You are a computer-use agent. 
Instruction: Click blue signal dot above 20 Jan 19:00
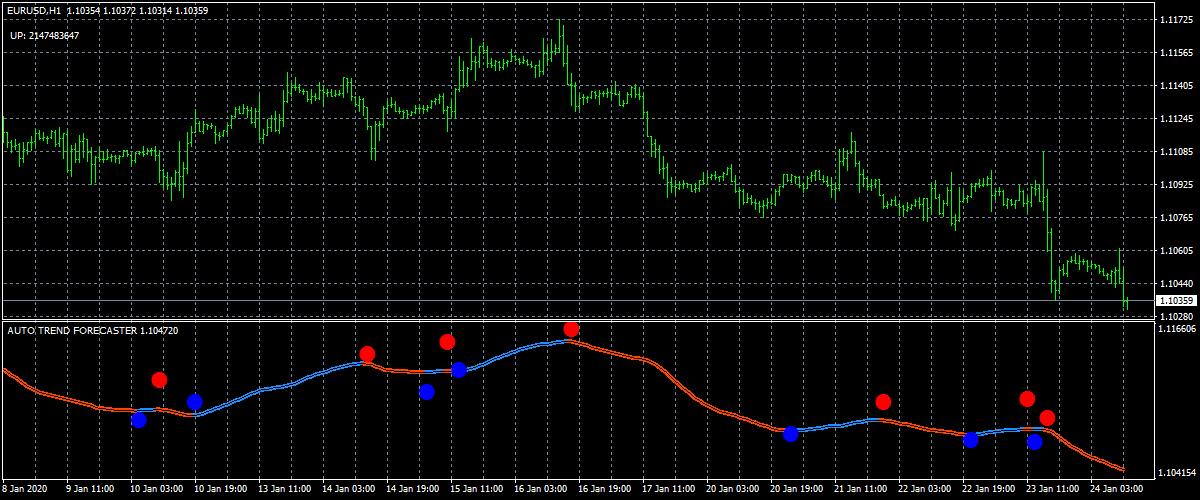coord(791,434)
